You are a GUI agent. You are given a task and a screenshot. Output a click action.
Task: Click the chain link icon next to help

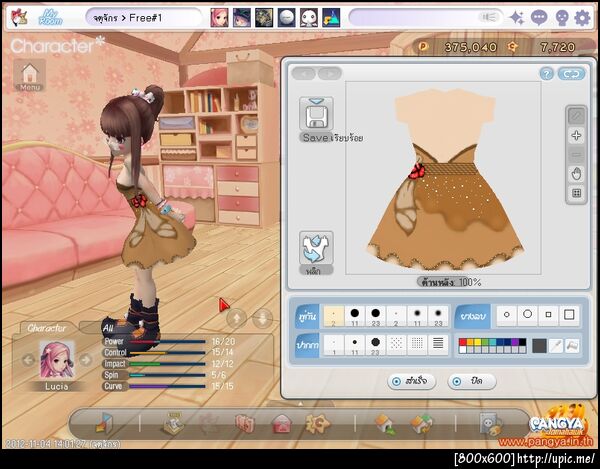tap(571, 74)
